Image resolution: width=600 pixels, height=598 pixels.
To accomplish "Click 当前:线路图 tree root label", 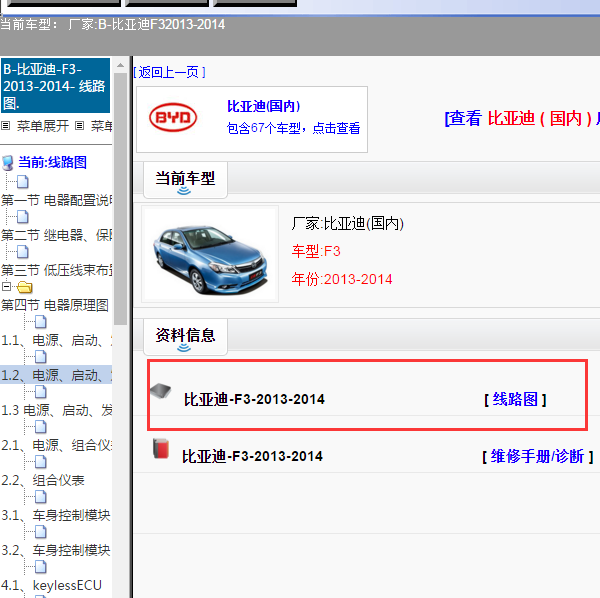I will point(52,162).
